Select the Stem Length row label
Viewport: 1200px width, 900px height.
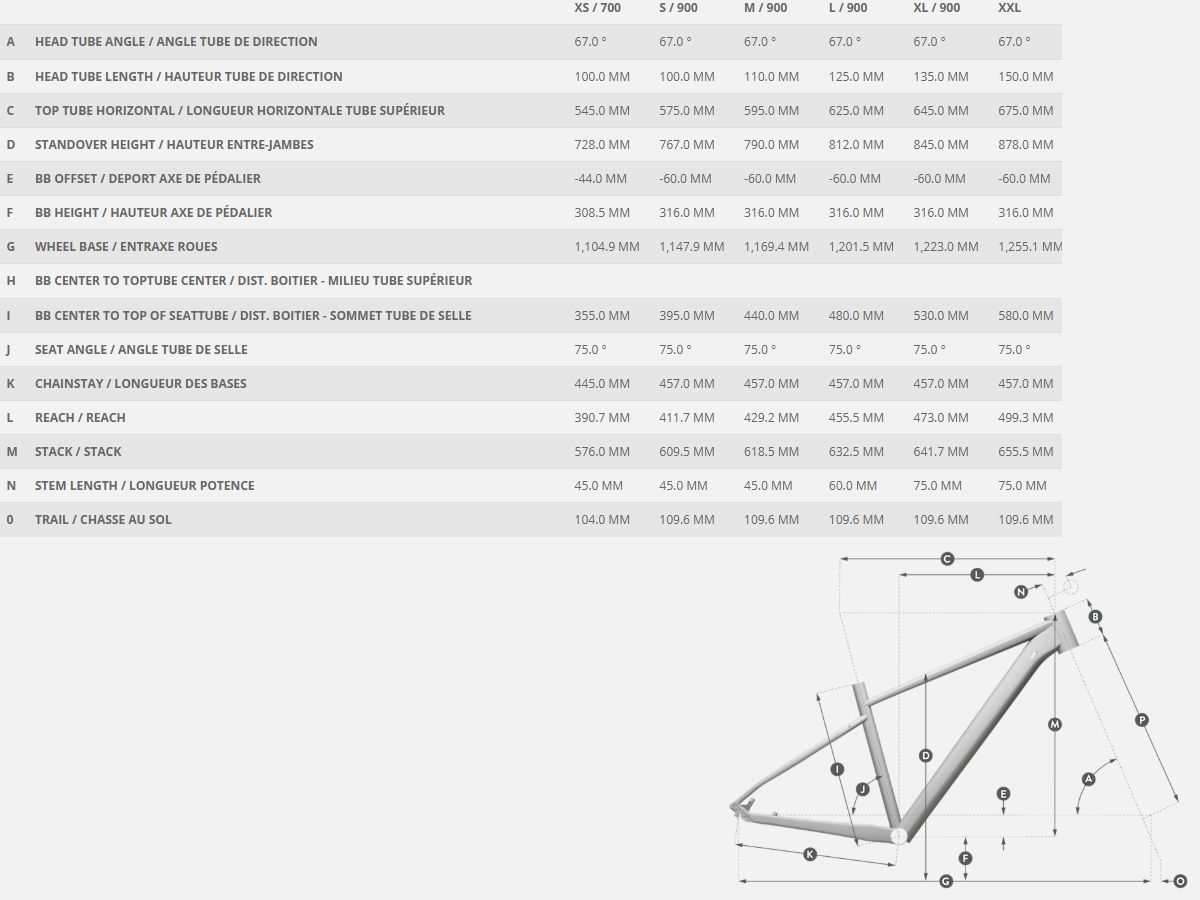tap(145, 486)
